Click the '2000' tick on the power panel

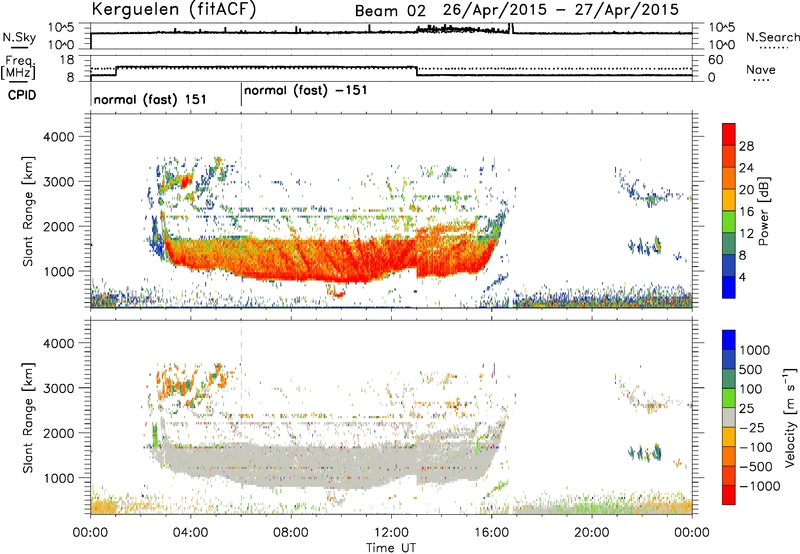59,226
